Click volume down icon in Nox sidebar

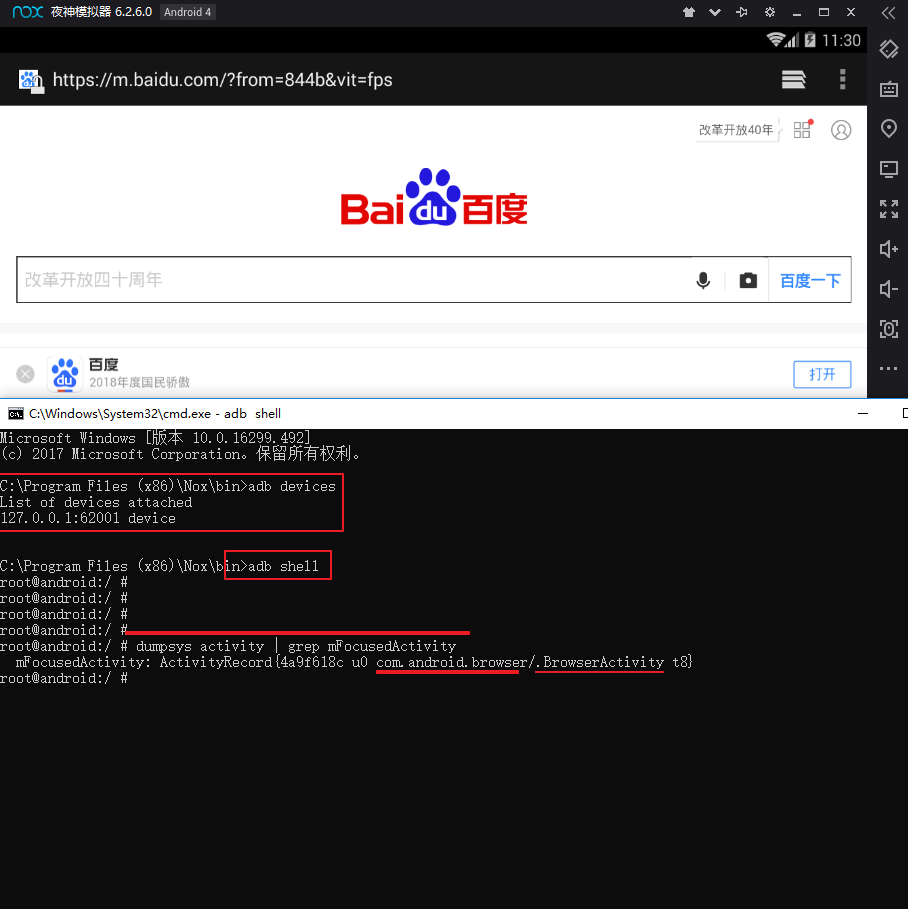(889, 289)
